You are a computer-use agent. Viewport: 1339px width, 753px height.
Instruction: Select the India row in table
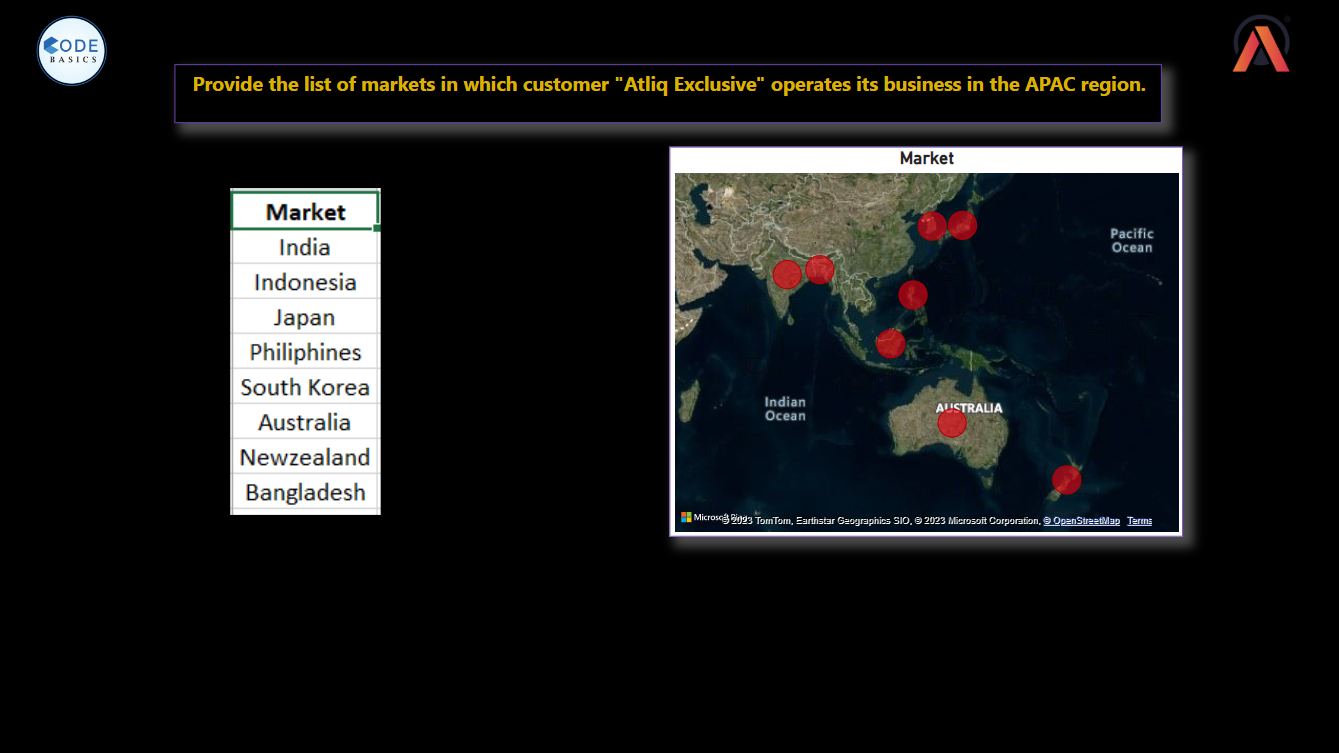[305, 247]
